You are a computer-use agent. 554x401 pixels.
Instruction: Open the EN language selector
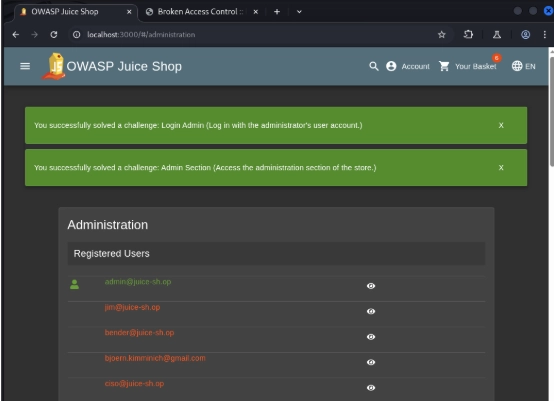(x=524, y=66)
